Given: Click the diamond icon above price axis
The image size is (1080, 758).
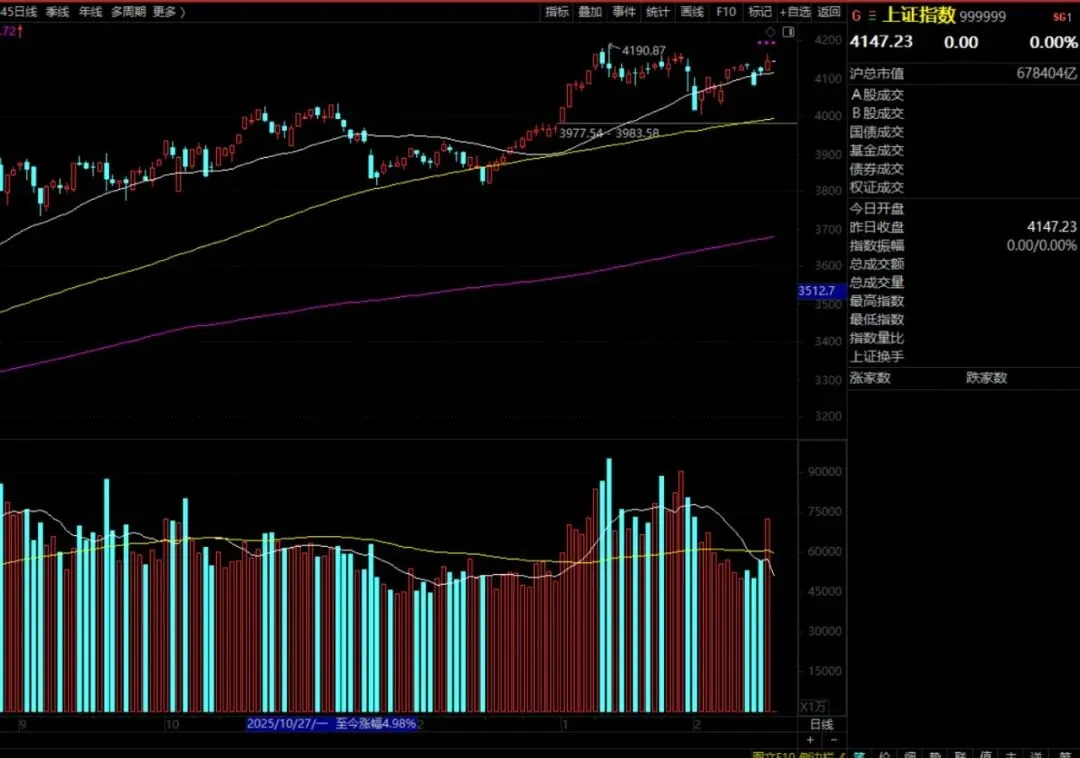Looking at the screenshot, I should click(770, 32).
